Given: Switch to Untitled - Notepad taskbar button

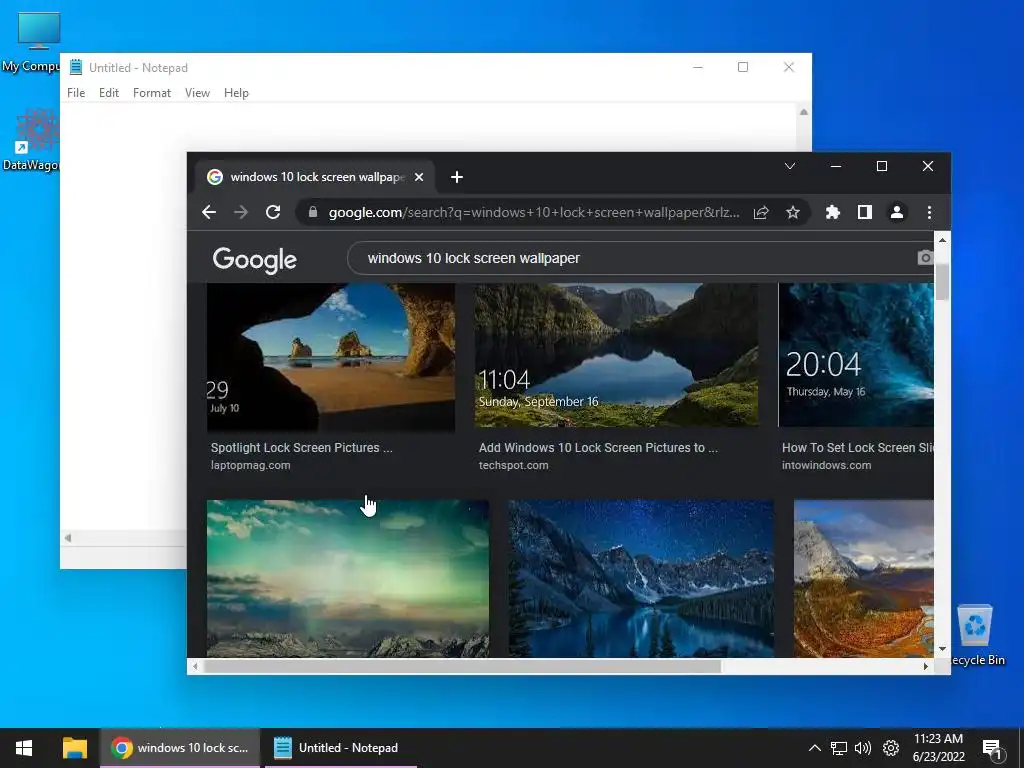Looking at the screenshot, I should (x=341, y=748).
